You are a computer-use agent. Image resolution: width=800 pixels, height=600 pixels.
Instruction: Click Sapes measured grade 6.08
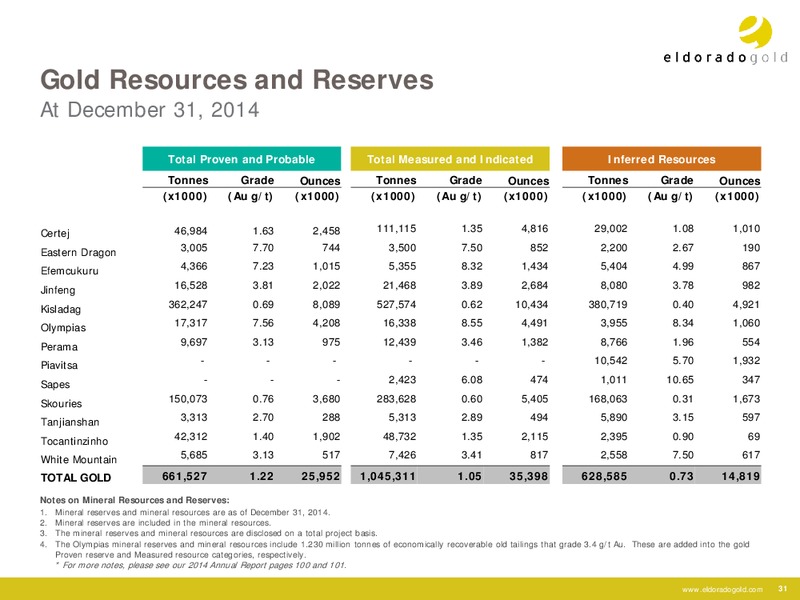472,380
